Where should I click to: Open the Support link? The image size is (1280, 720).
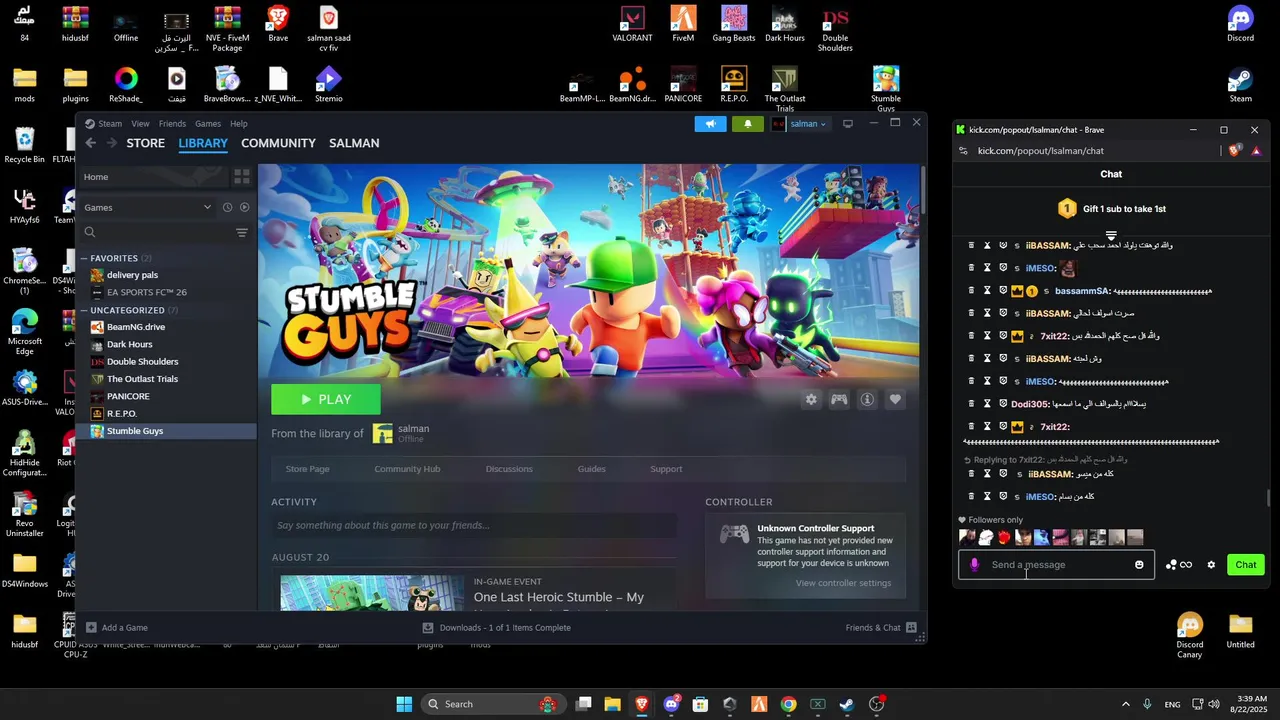666,469
